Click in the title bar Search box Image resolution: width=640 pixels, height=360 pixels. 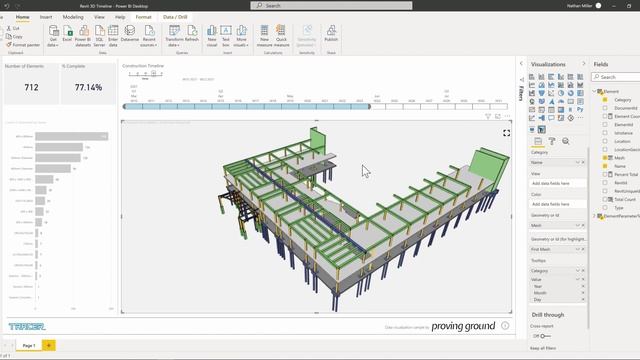pos(331,6)
